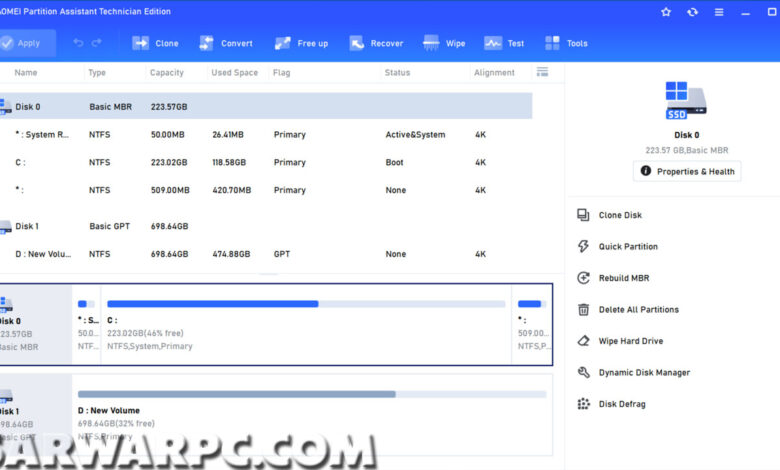This screenshot has width=780, height=470.
Task: Select the D: New Volume row
Action: (x=266, y=254)
